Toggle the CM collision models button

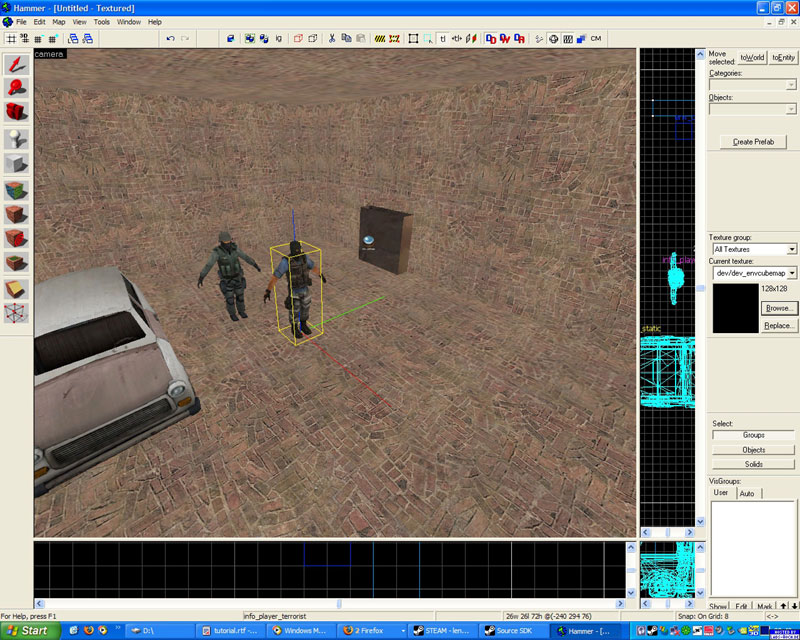pyautogui.click(x=595, y=39)
